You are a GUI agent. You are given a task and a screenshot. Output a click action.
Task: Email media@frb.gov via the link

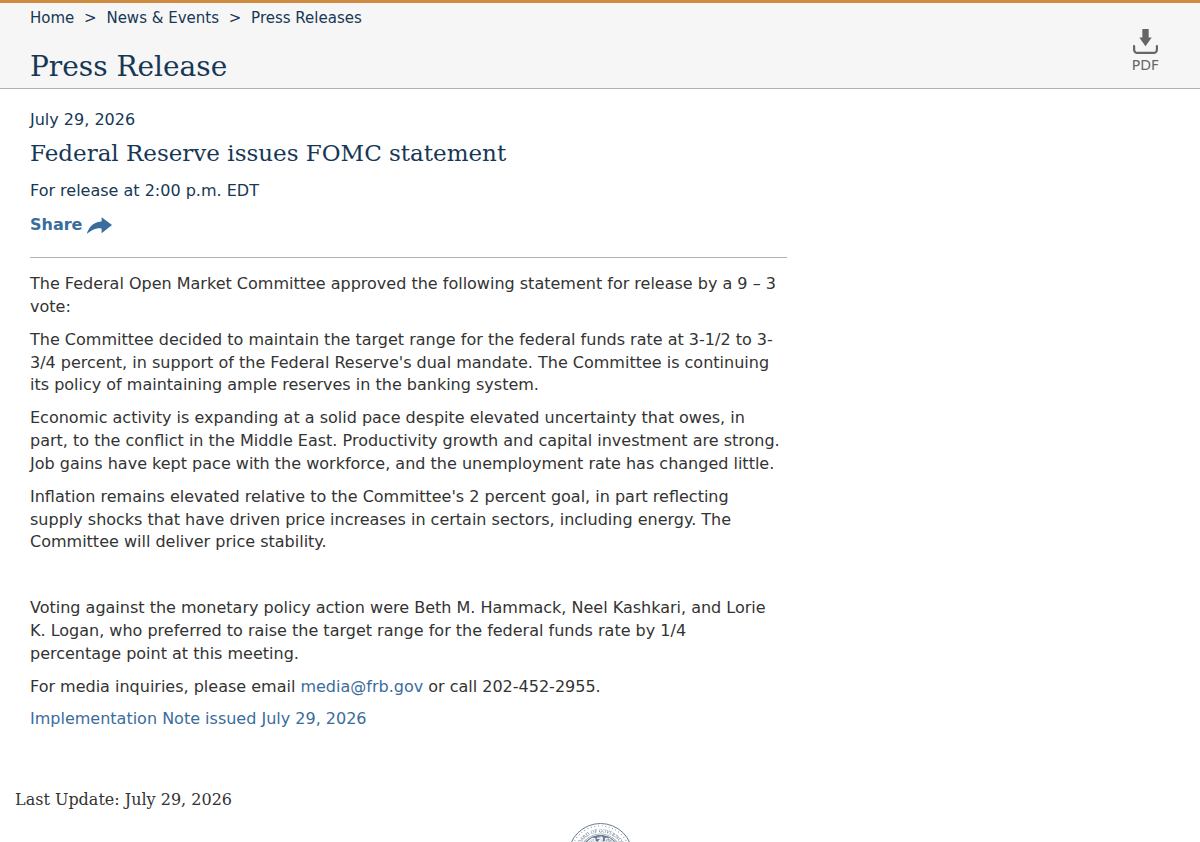coord(362,686)
